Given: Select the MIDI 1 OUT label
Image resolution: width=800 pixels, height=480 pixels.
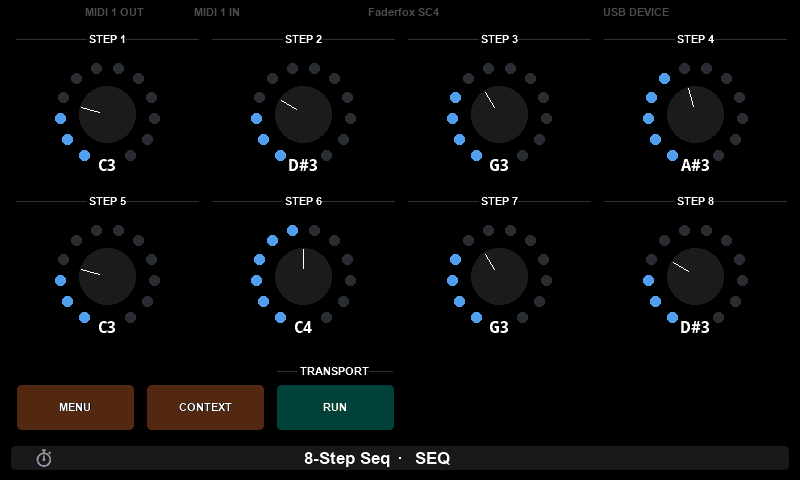Looking at the screenshot, I should 114,12.
